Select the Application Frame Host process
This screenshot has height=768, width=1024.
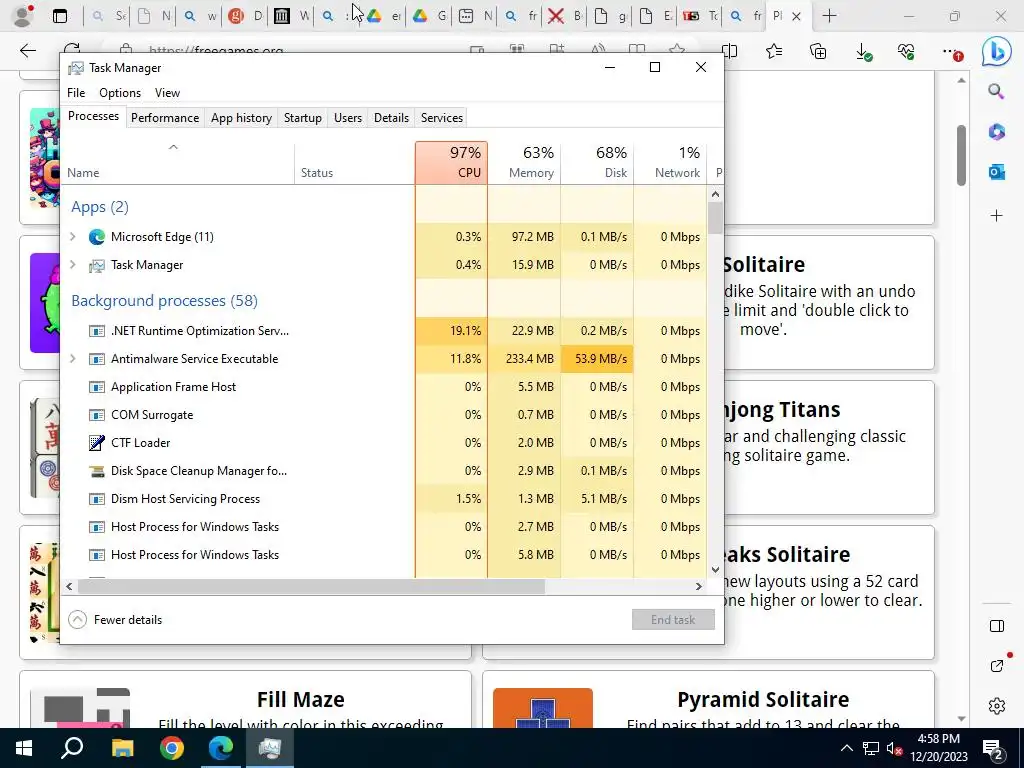tap(383, 387)
